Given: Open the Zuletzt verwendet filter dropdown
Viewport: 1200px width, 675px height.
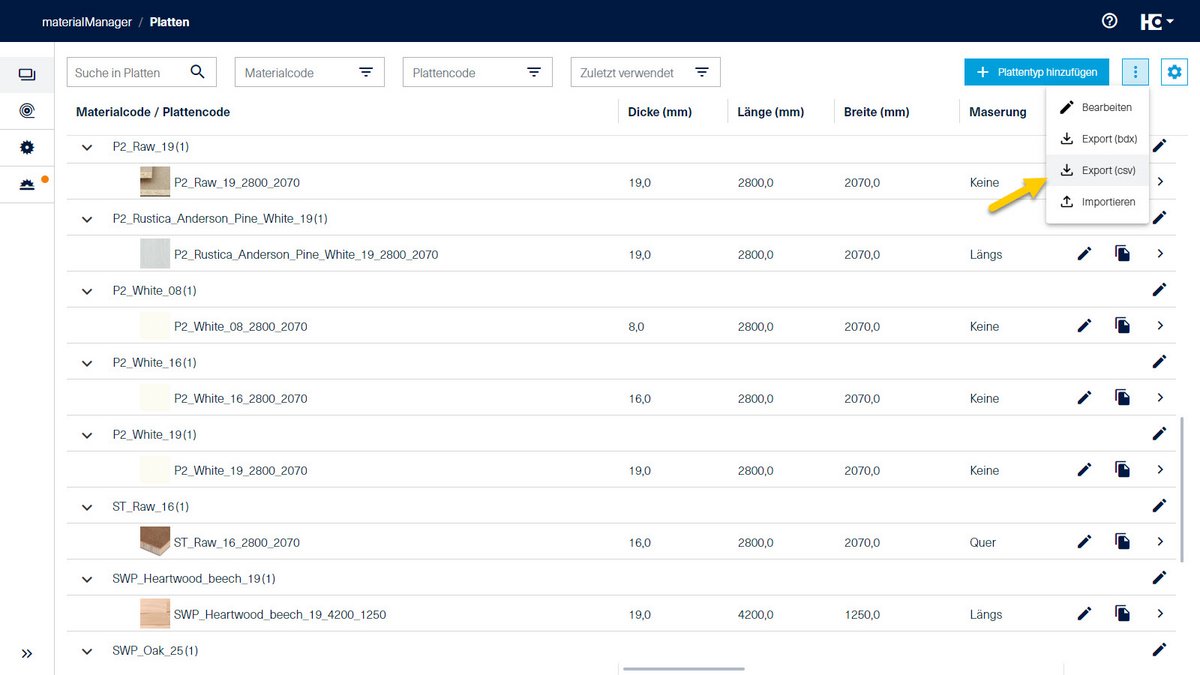Looking at the screenshot, I should click(703, 71).
